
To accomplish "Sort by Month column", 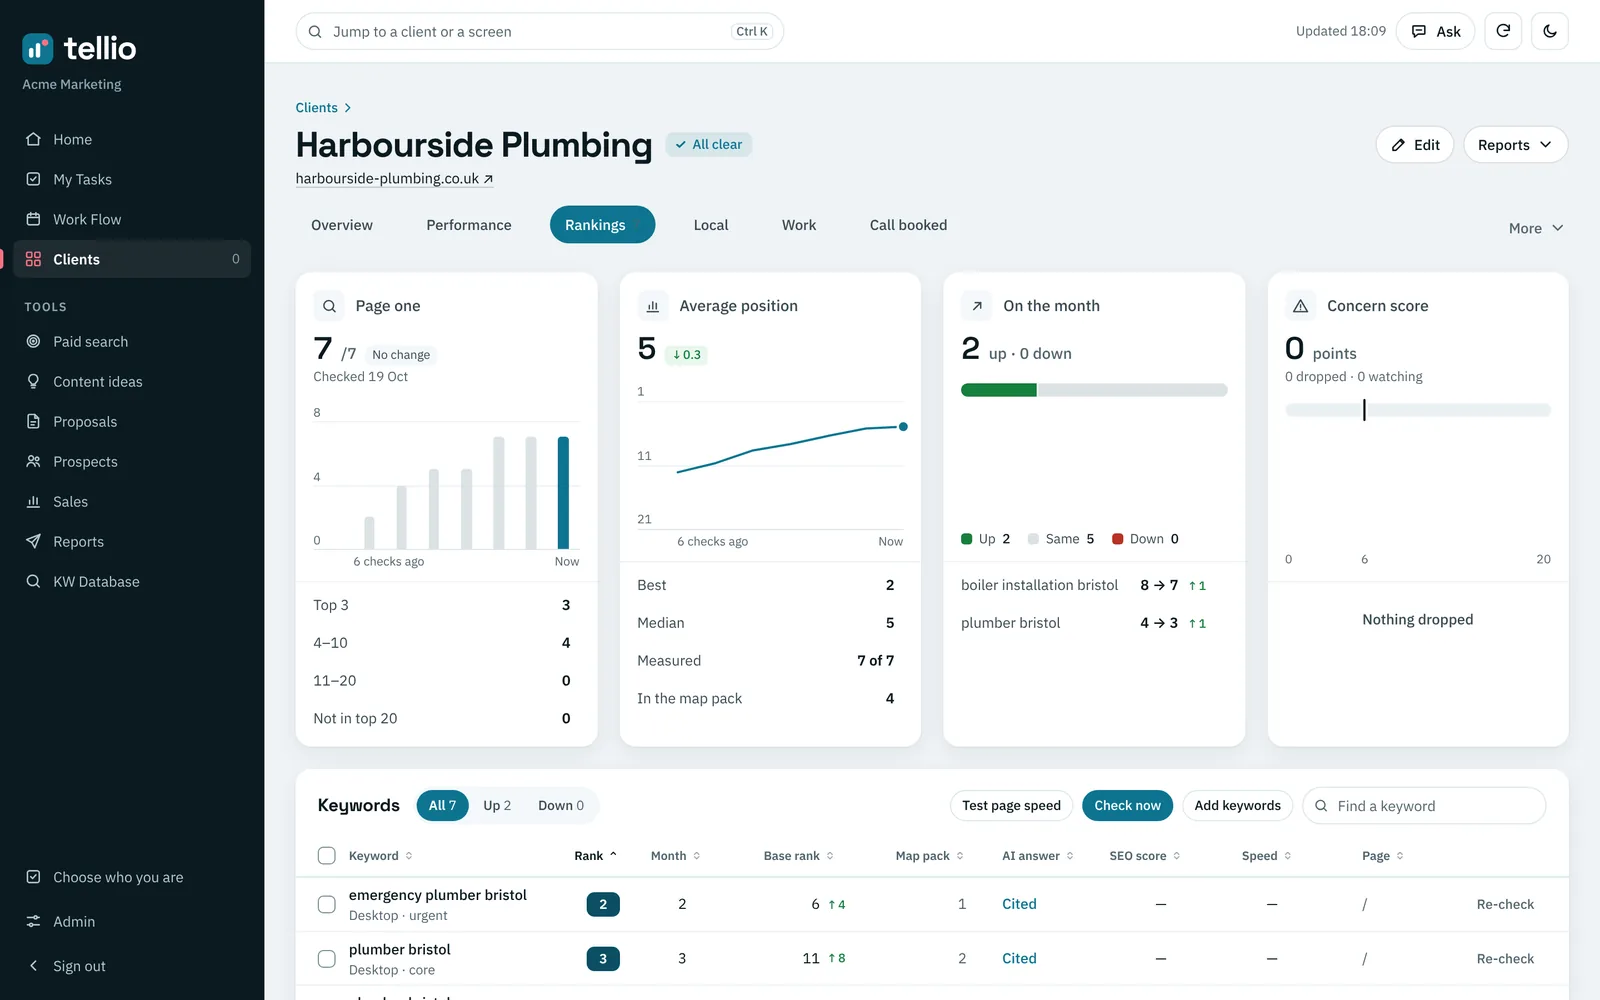I will 676,856.
